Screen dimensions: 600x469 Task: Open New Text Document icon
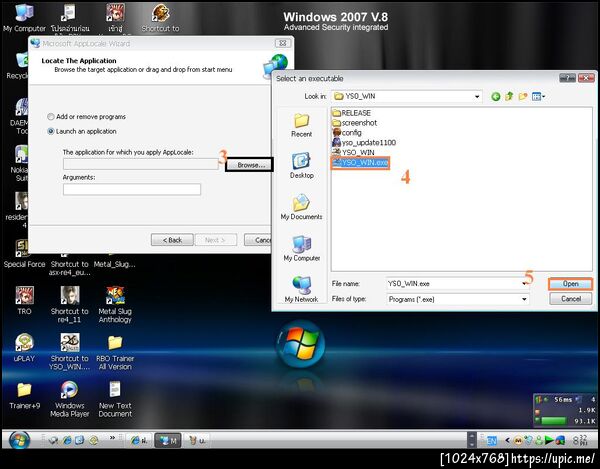coord(115,399)
